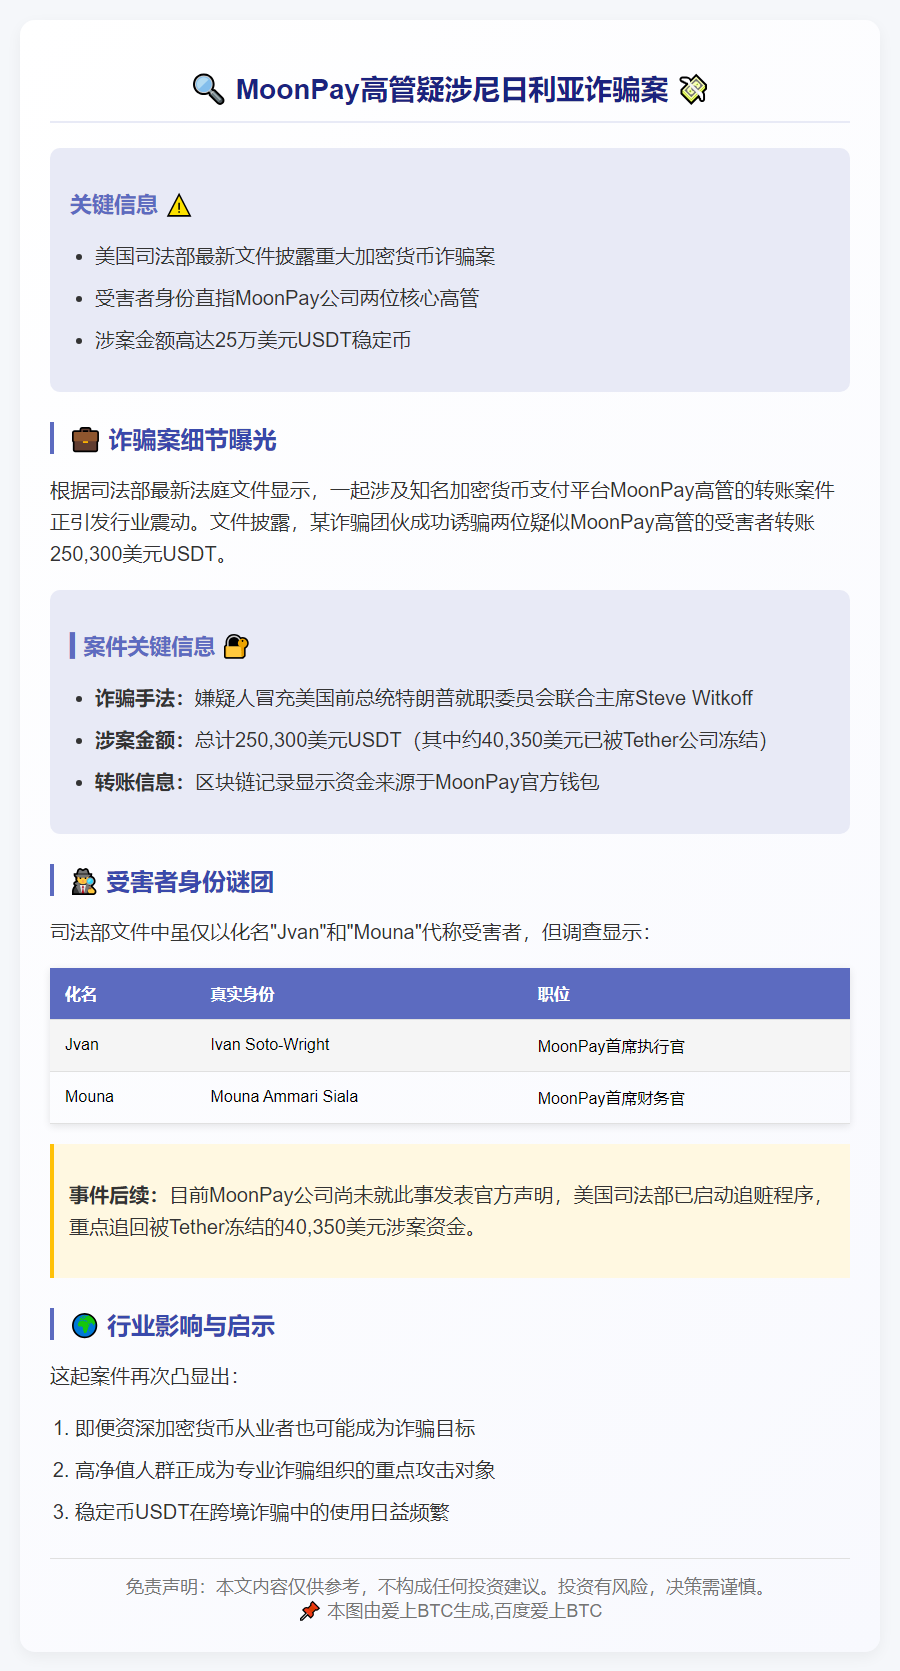
Task: Click the lock icon beside 案件关键信息
Action: pos(236,647)
